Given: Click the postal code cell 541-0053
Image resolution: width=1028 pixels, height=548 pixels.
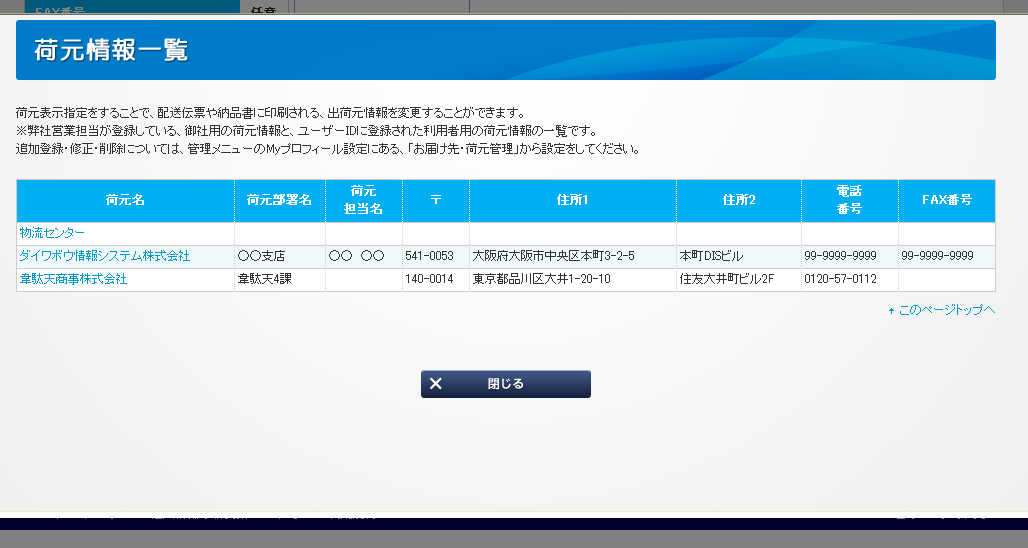Looking at the screenshot, I should pos(429,256).
